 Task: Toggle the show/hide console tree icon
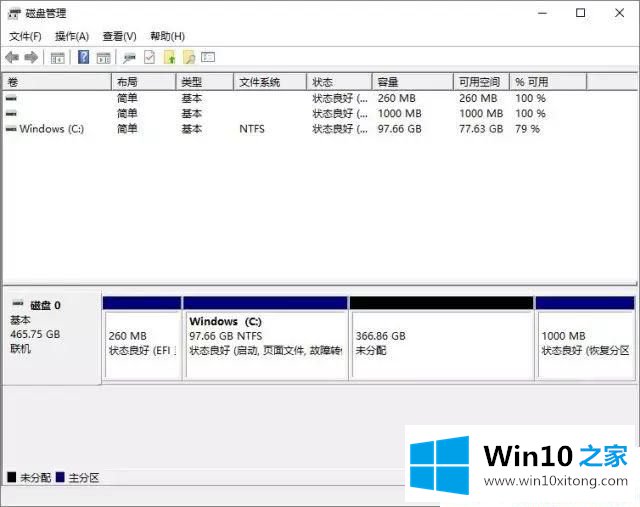58,58
